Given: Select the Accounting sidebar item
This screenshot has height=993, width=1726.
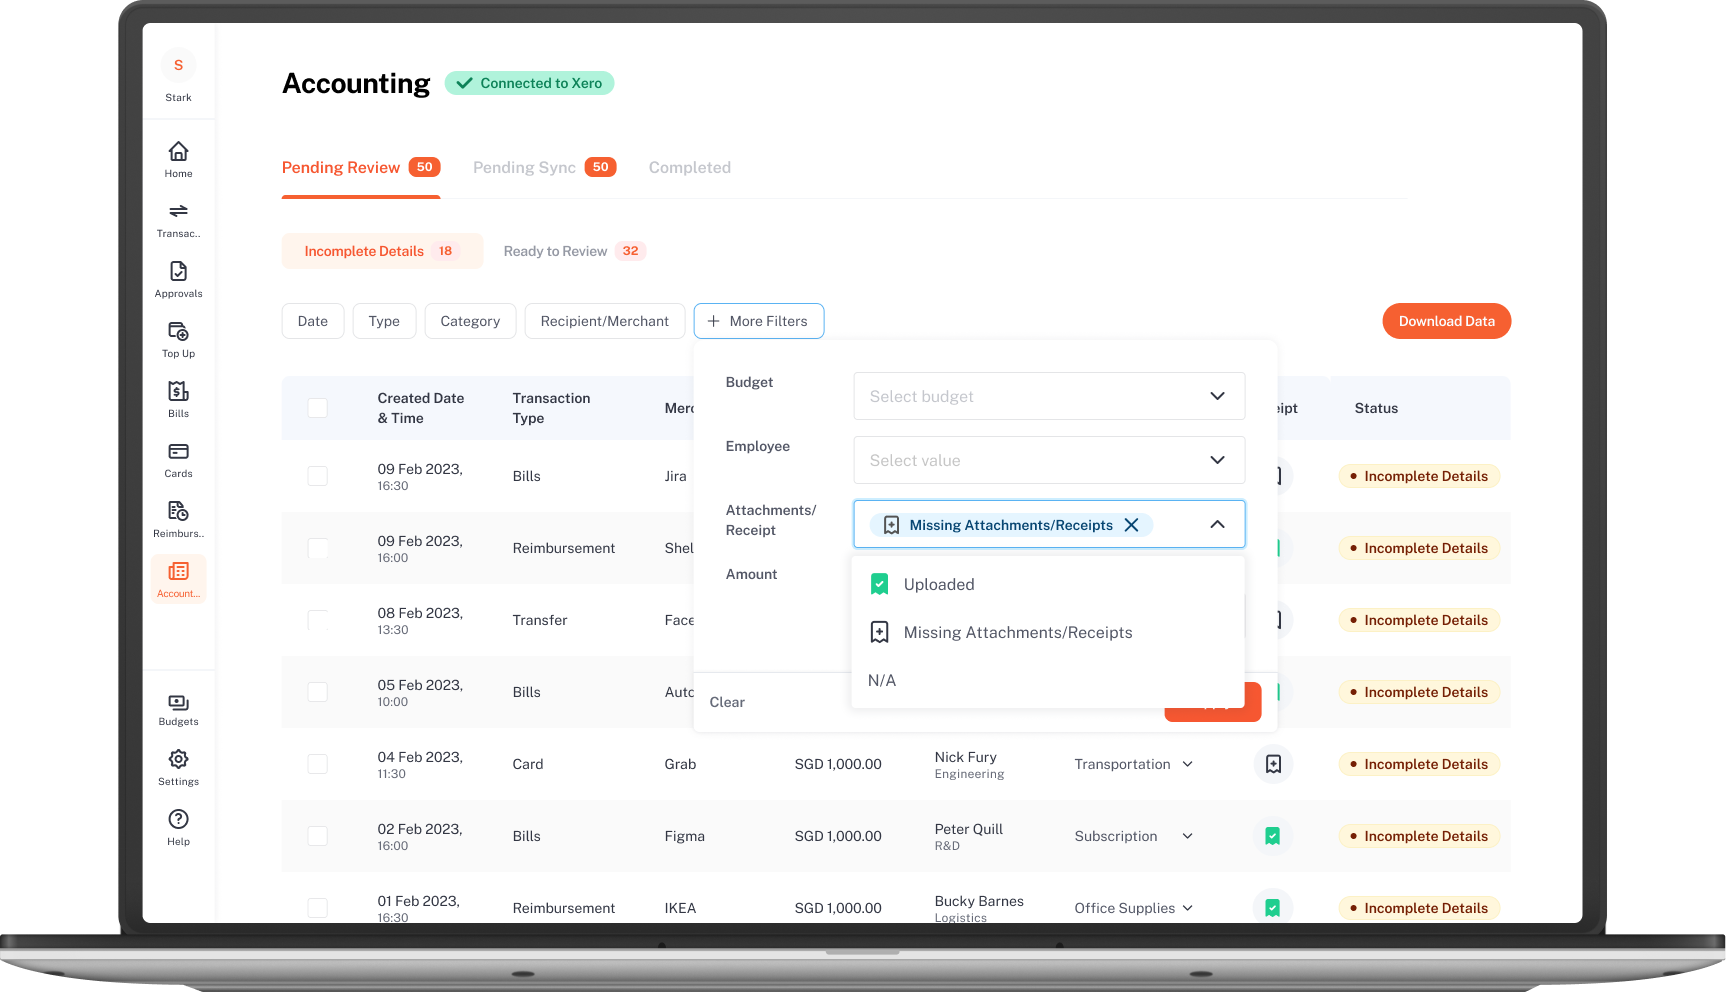Looking at the screenshot, I should (x=178, y=579).
